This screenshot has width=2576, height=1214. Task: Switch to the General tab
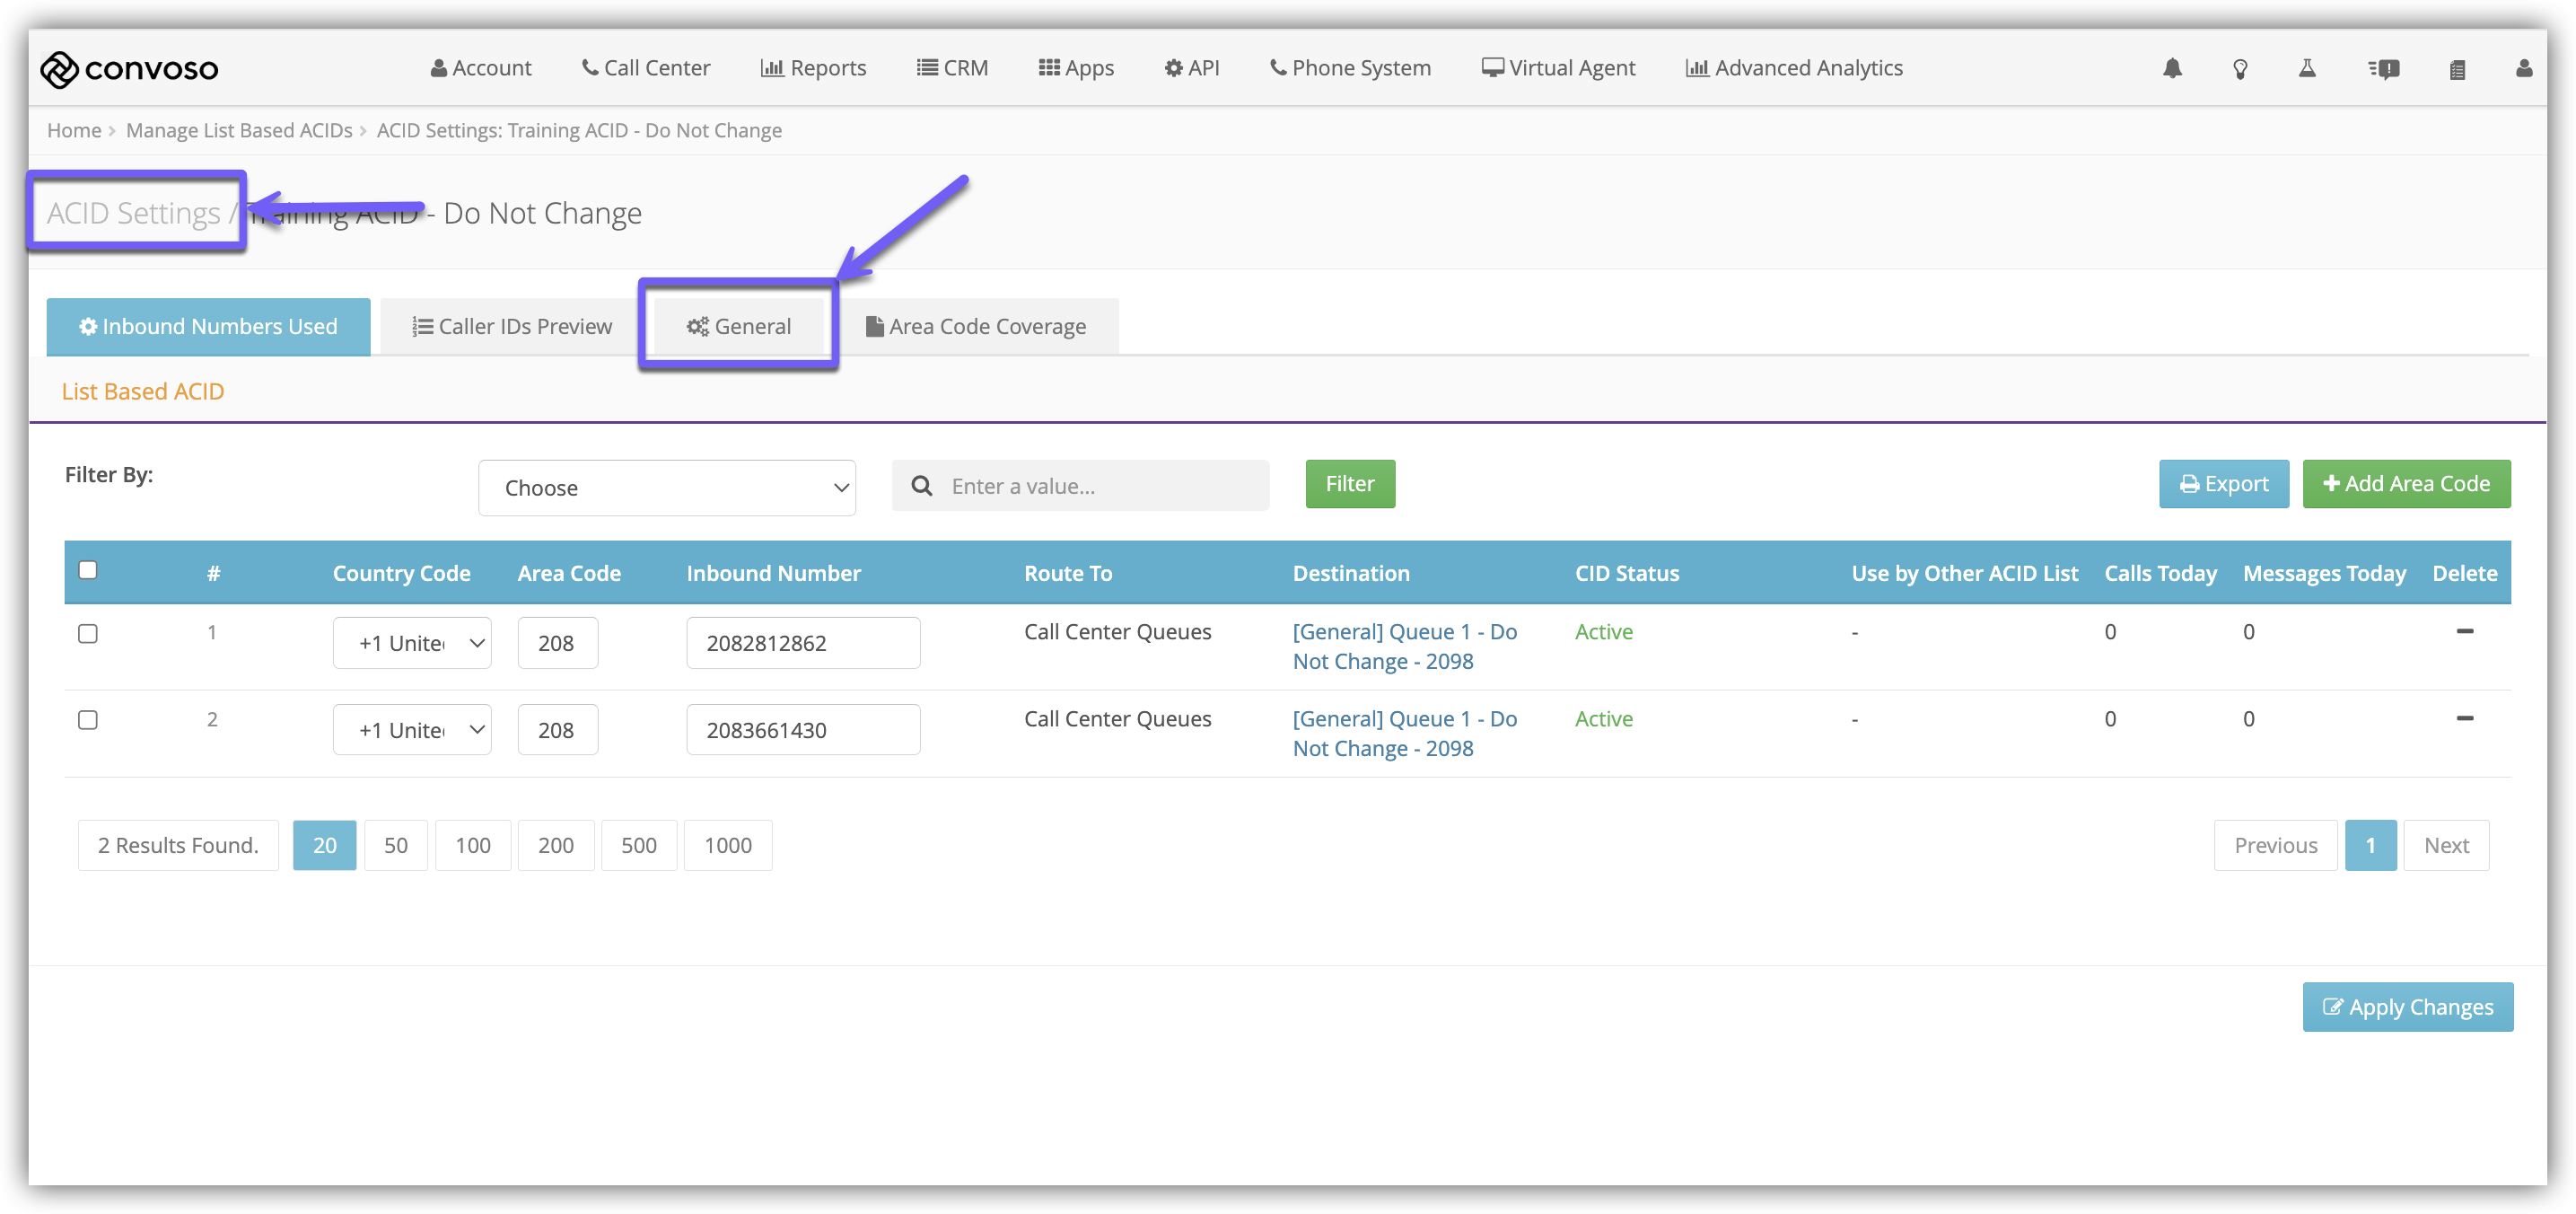coord(739,326)
